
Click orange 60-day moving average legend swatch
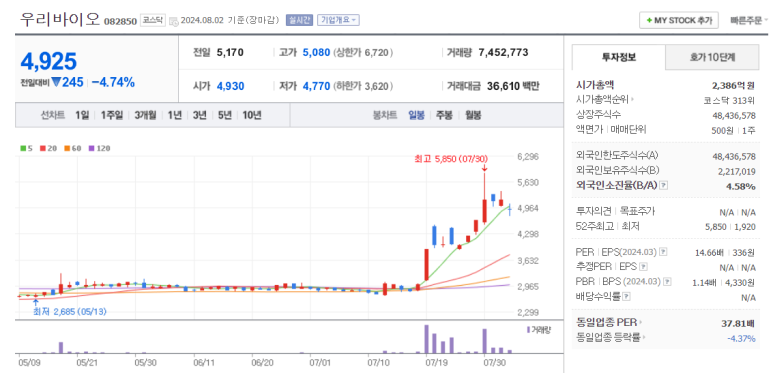(x=67, y=148)
